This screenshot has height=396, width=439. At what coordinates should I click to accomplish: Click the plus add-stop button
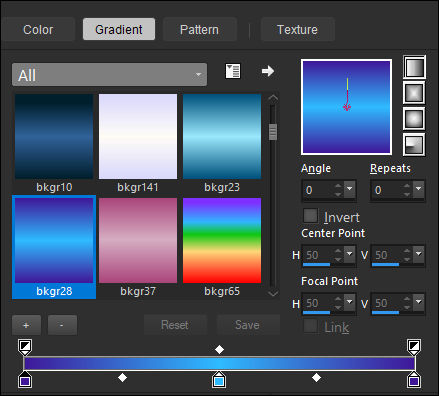[x=26, y=325]
